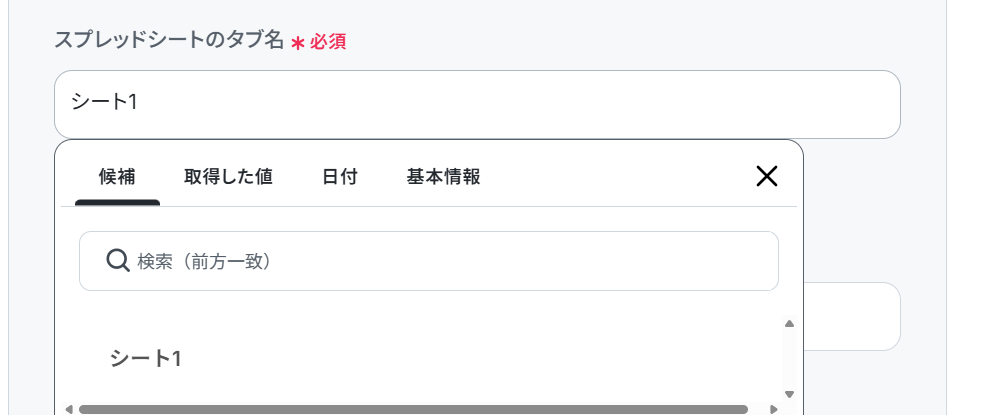Click the horizontal scrollbar left arrow
This screenshot has width=988, height=415.
[69, 409]
